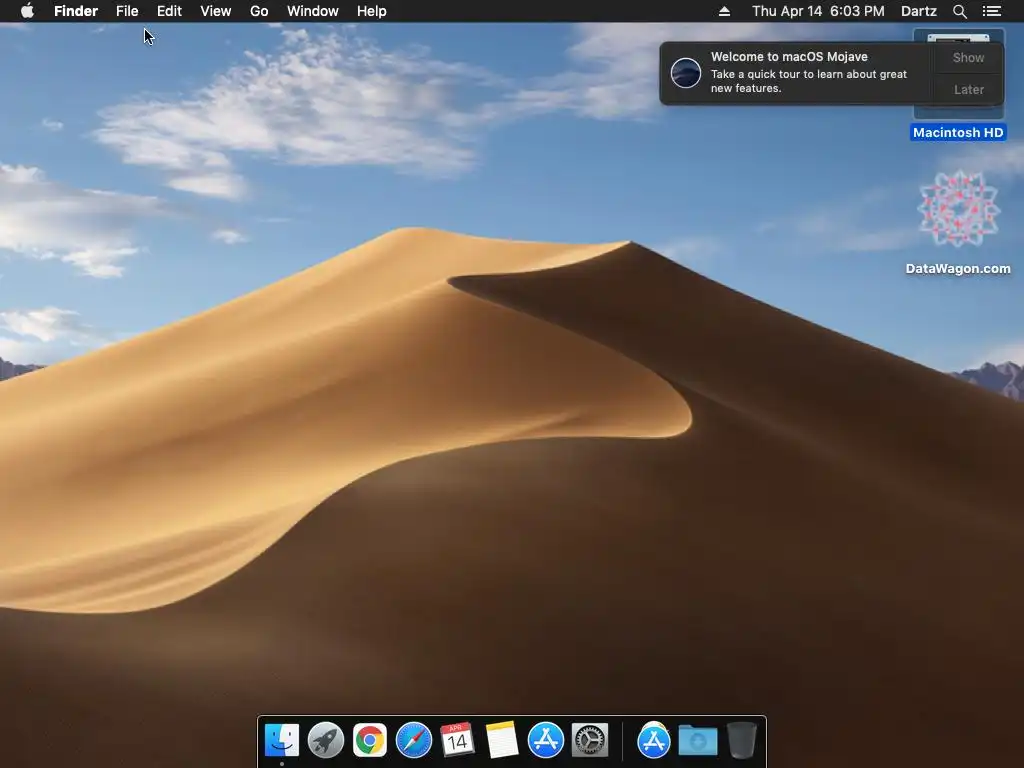Open the Help menu
This screenshot has height=768, width=1024.
point(372,11)
